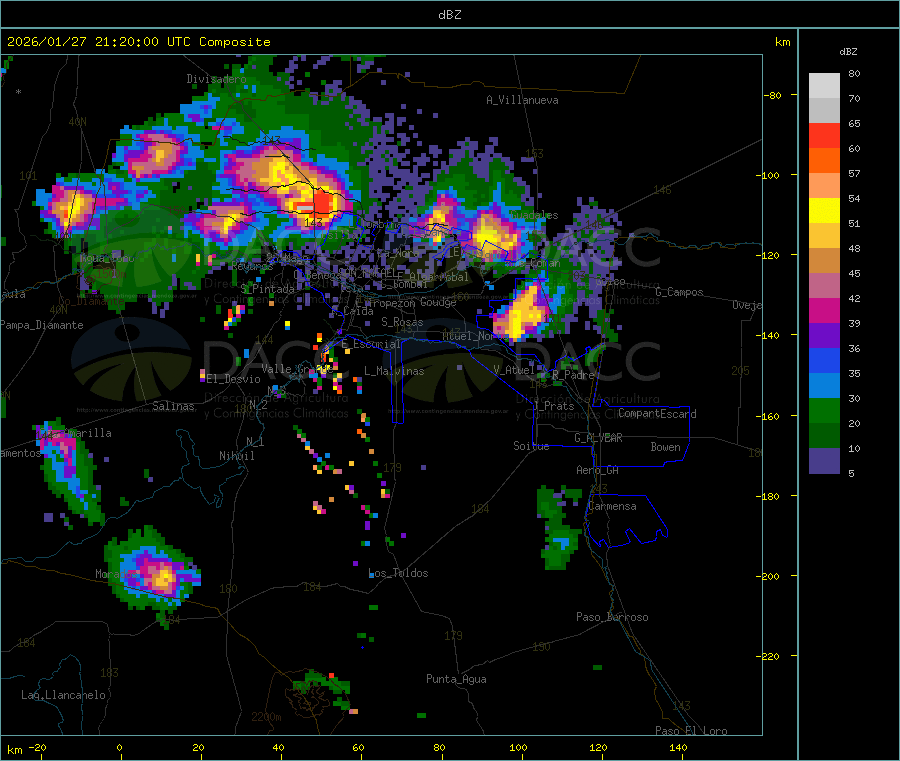Select the 'Soitue' label

tap(532, 446)
